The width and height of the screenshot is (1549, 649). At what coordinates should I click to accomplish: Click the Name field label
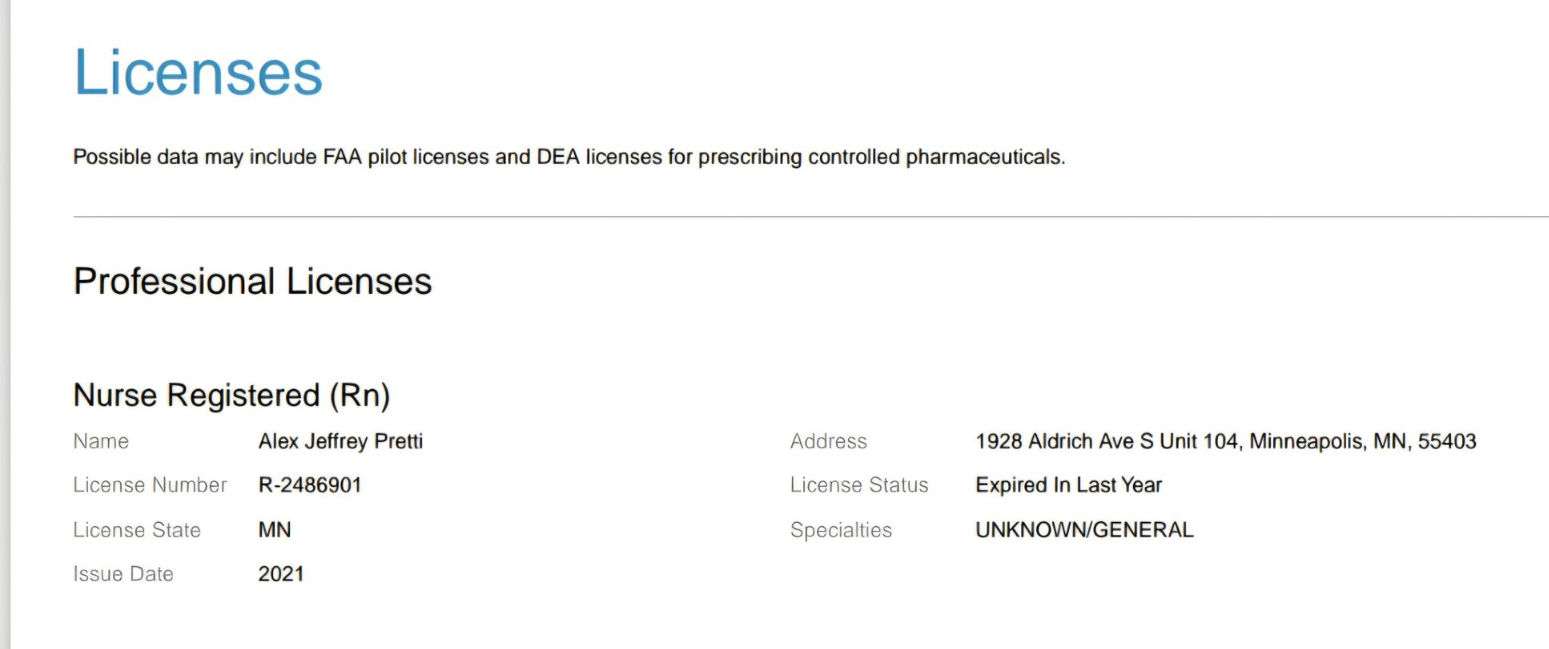point(101,441)
